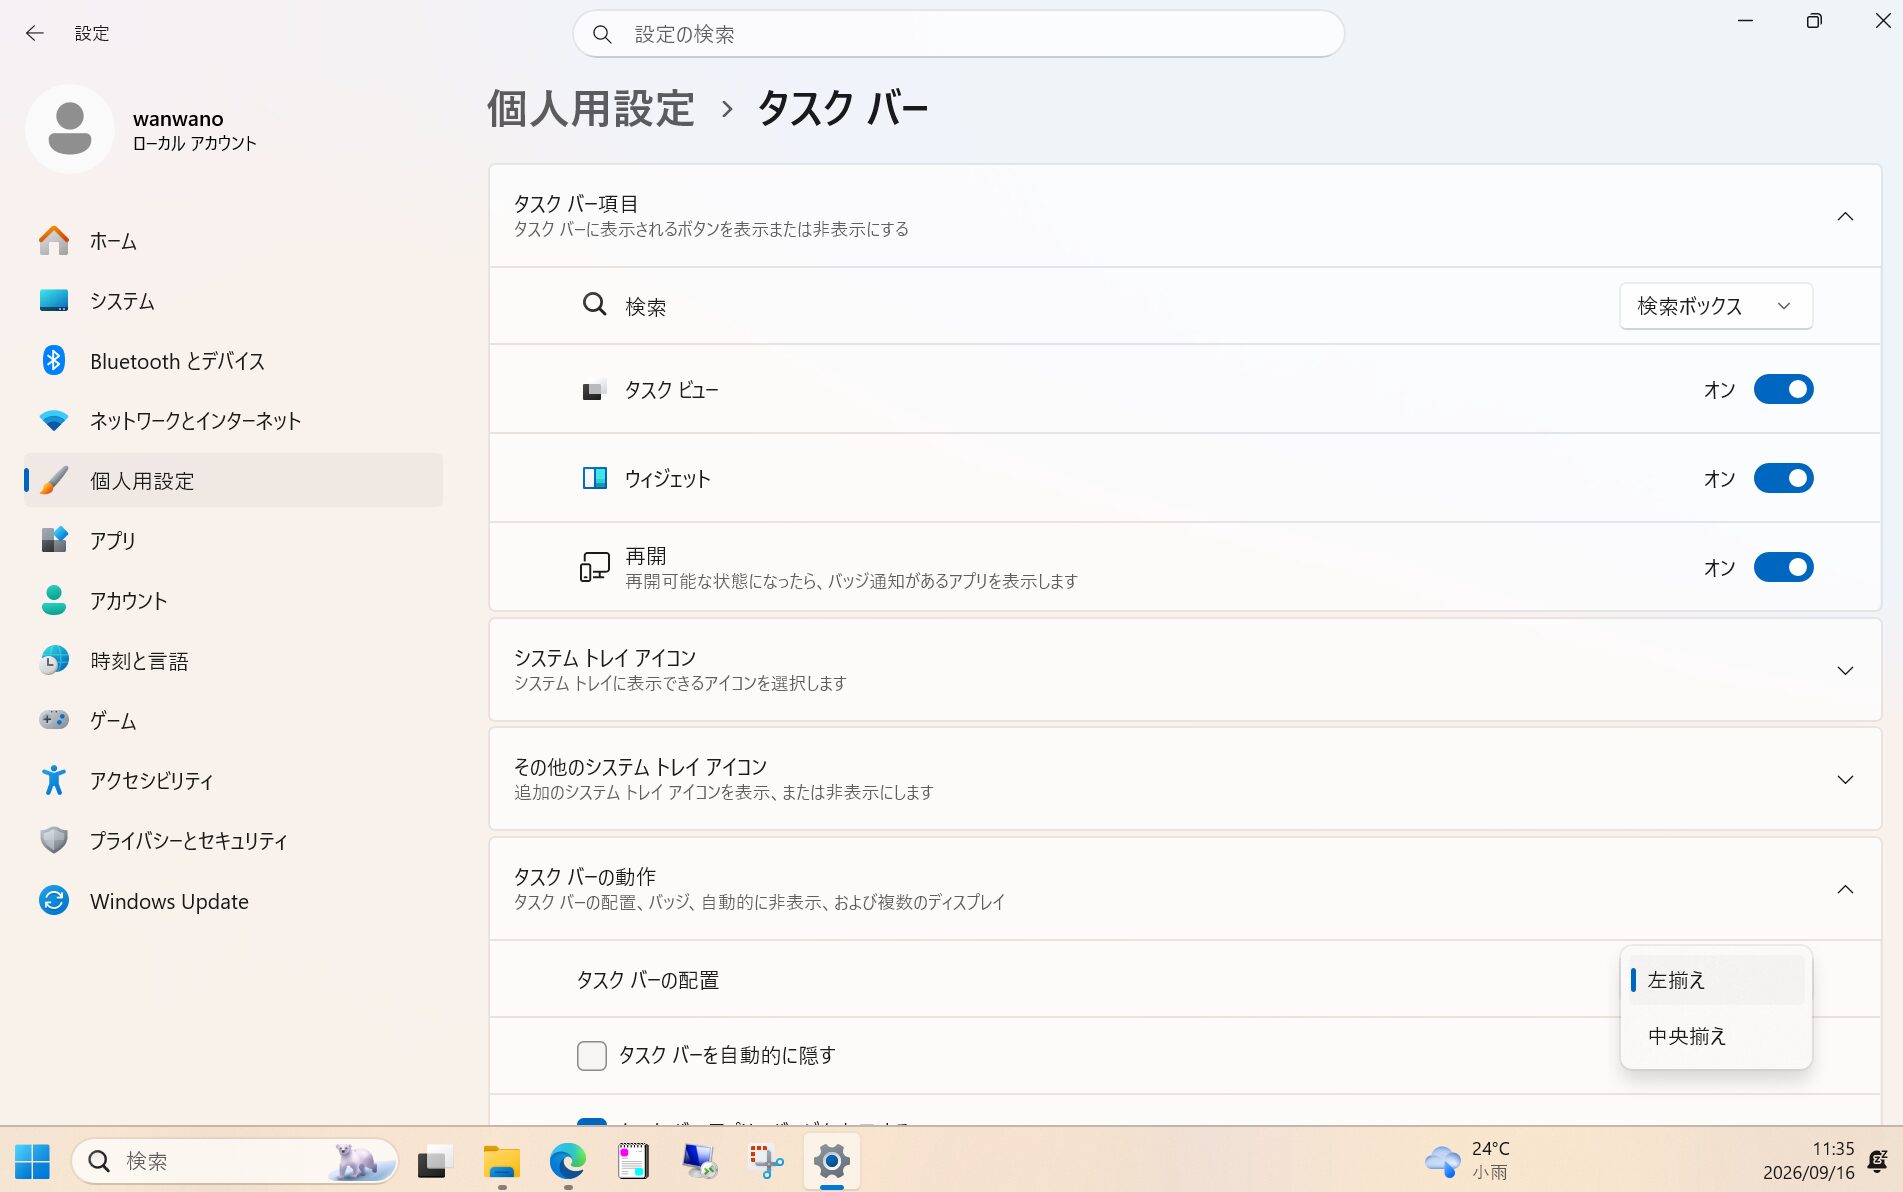The image size is (1903, 1192).
Task: Select アプリ in the sidebar
Action: click(x=233, y=541)
